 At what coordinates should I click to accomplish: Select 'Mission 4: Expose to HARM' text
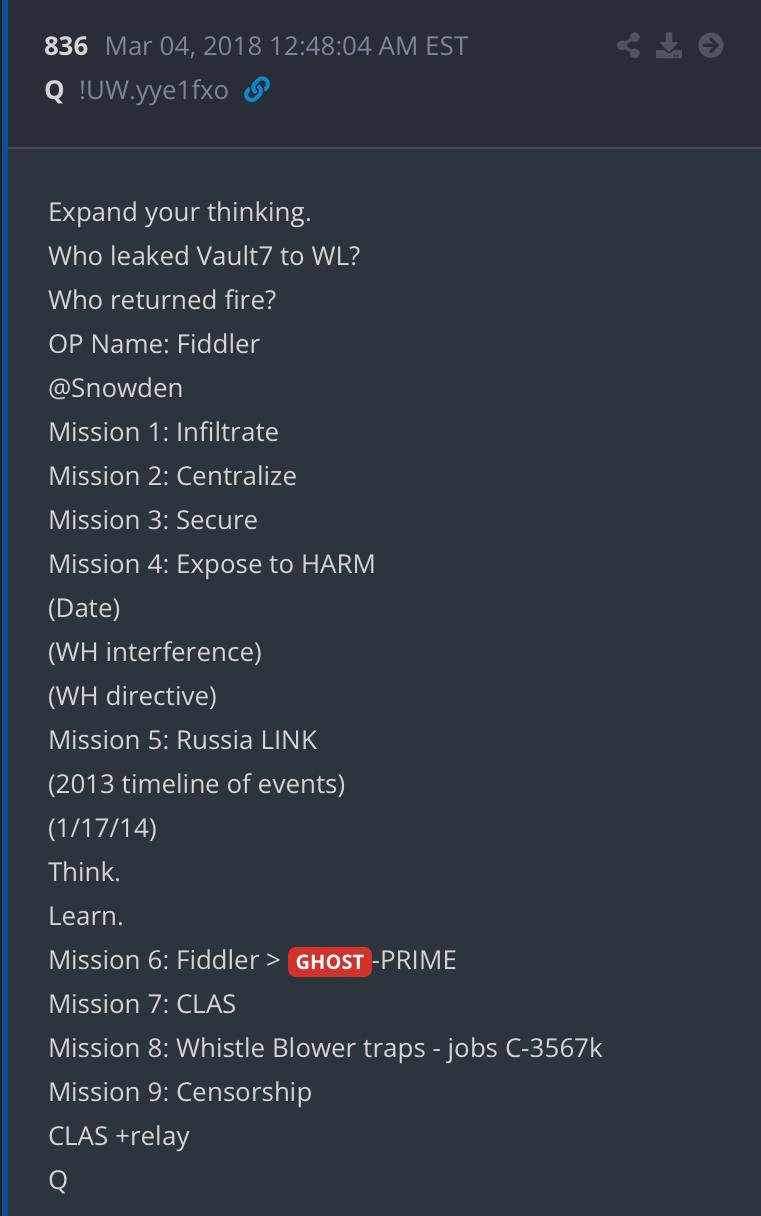pyautogui.click(x=212, y=564)
